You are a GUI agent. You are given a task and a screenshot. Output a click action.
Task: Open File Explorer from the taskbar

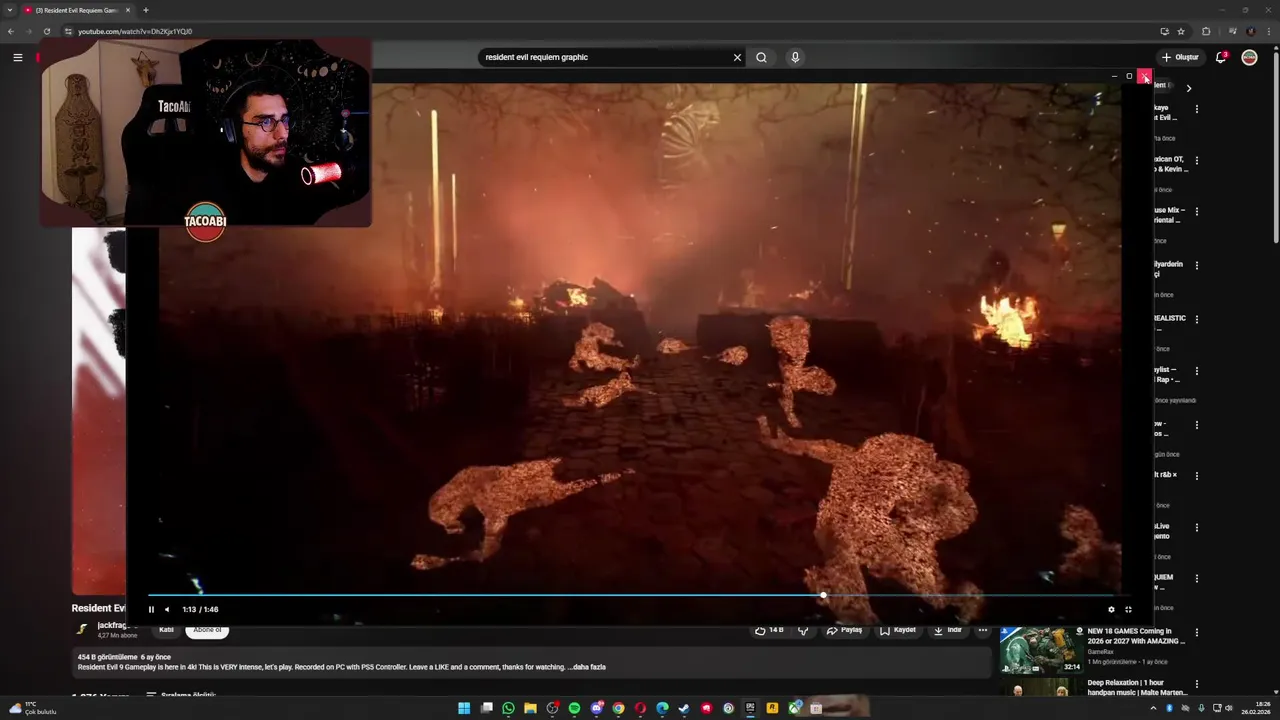click(530, 708)
